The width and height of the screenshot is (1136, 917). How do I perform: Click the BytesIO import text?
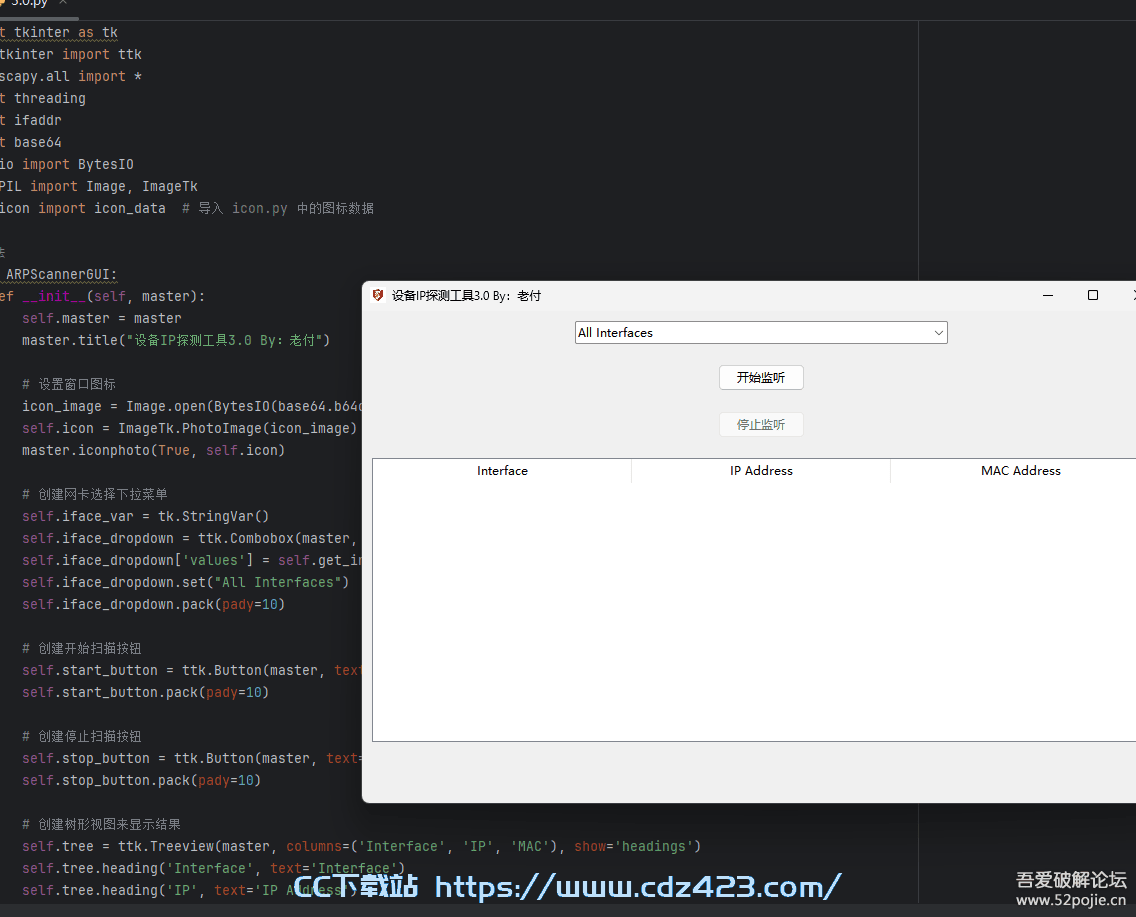click(x=106, y=164)
